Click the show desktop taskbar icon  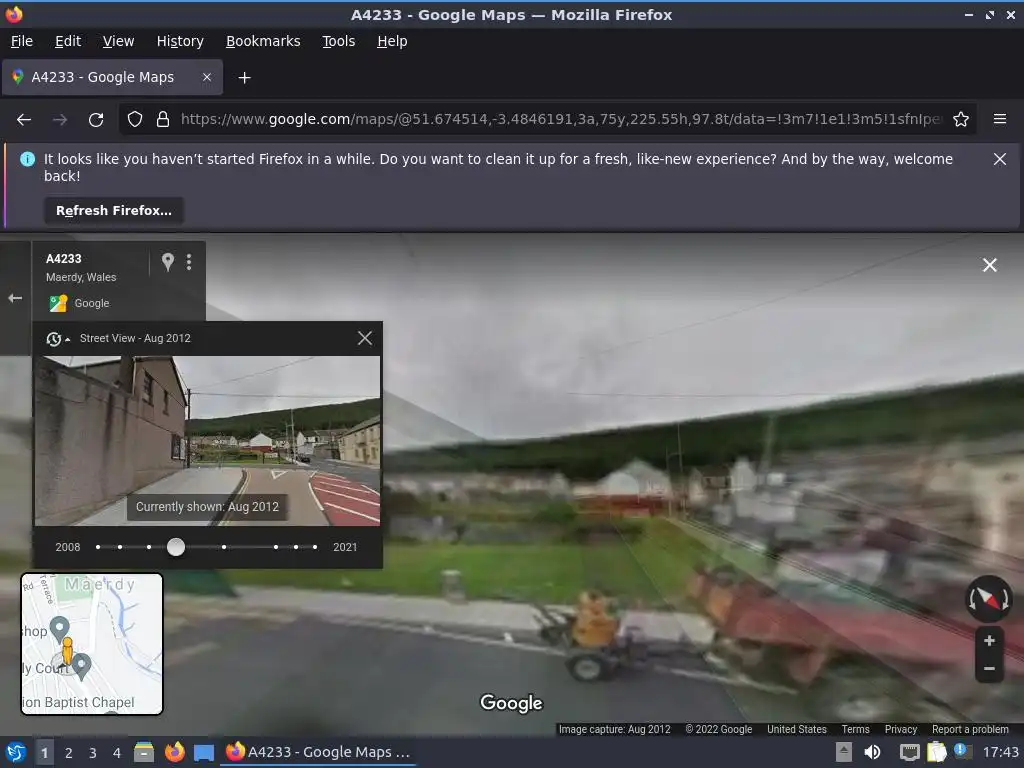point(204,752)
